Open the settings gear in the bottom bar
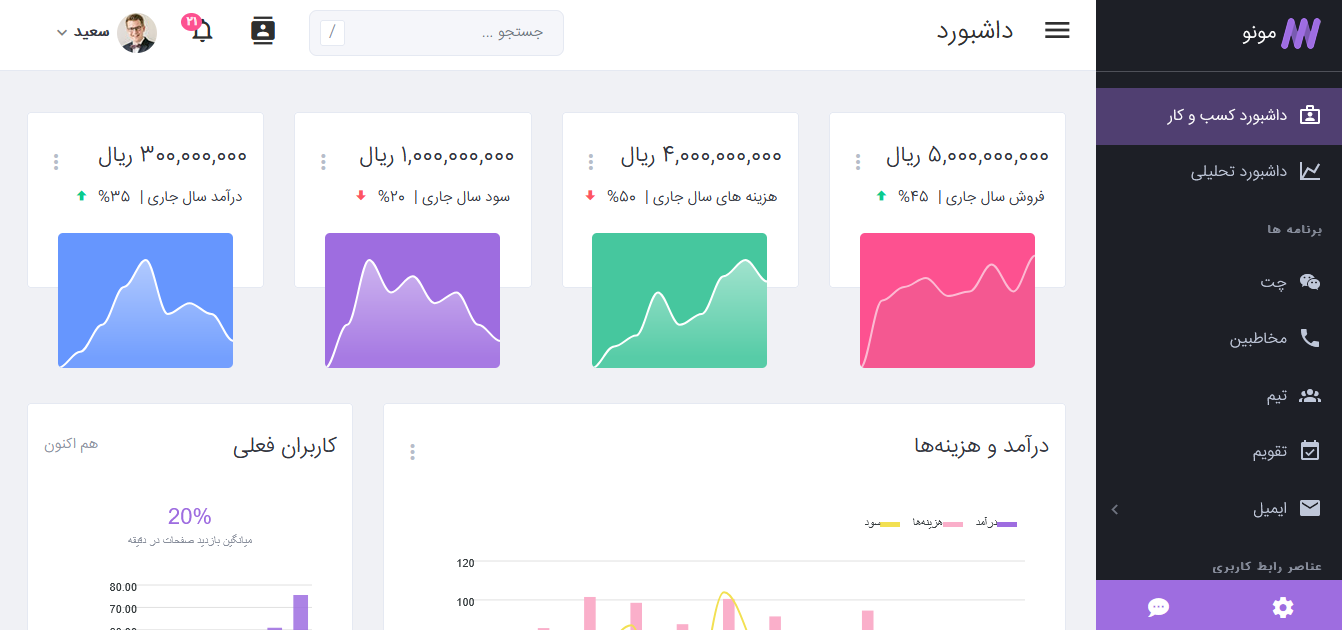This screenshot has height=630, width=1342. (1281, 606)
